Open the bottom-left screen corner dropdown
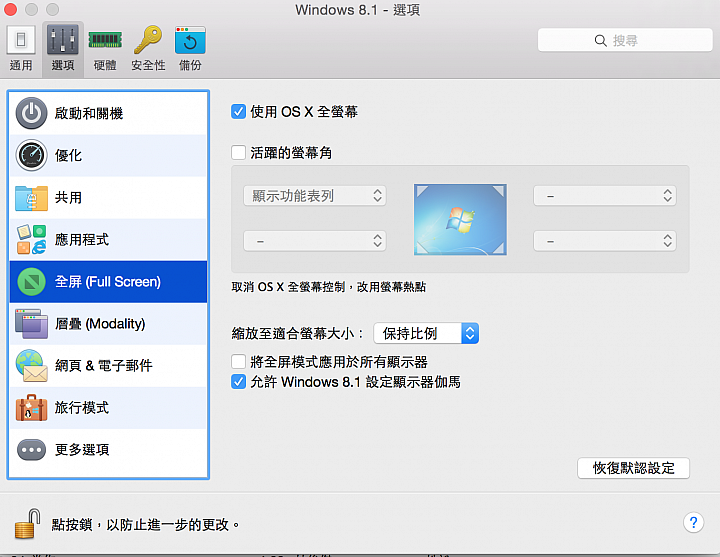The height and width of the screenshot is (557, 720). click(x=315, y=241)
